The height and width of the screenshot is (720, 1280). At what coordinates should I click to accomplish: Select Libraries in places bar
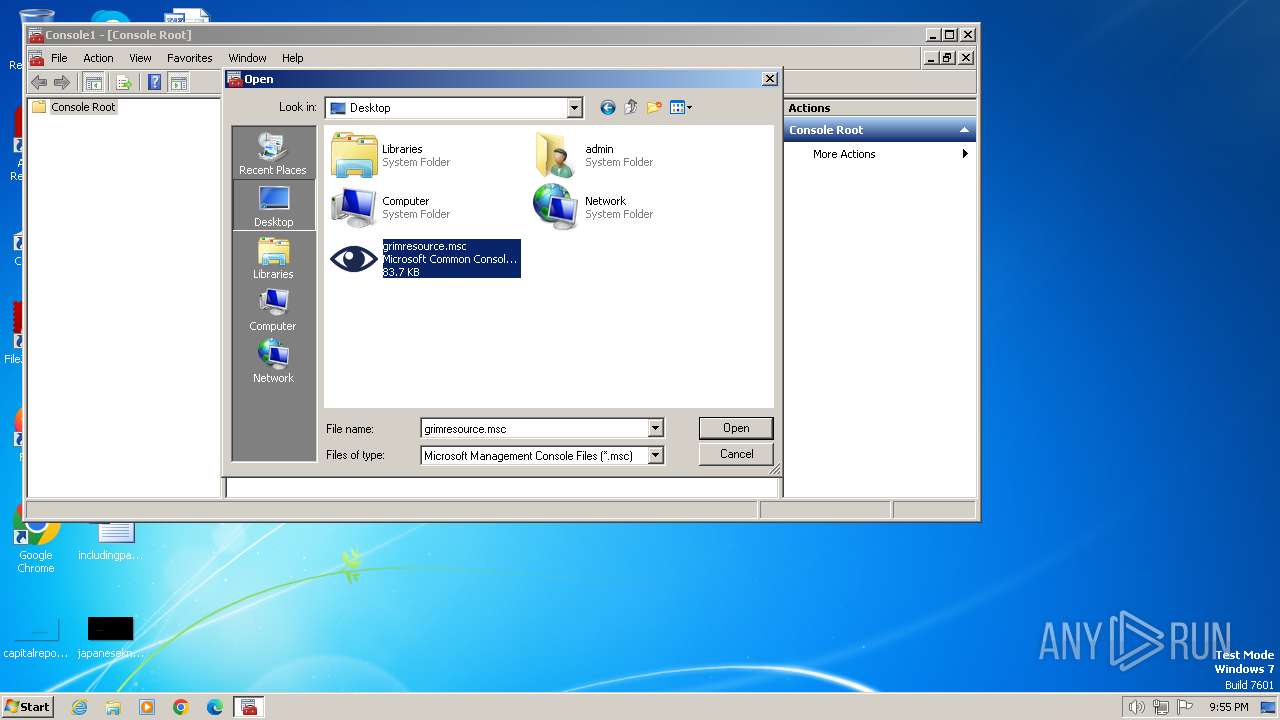(x=273, y=257)
